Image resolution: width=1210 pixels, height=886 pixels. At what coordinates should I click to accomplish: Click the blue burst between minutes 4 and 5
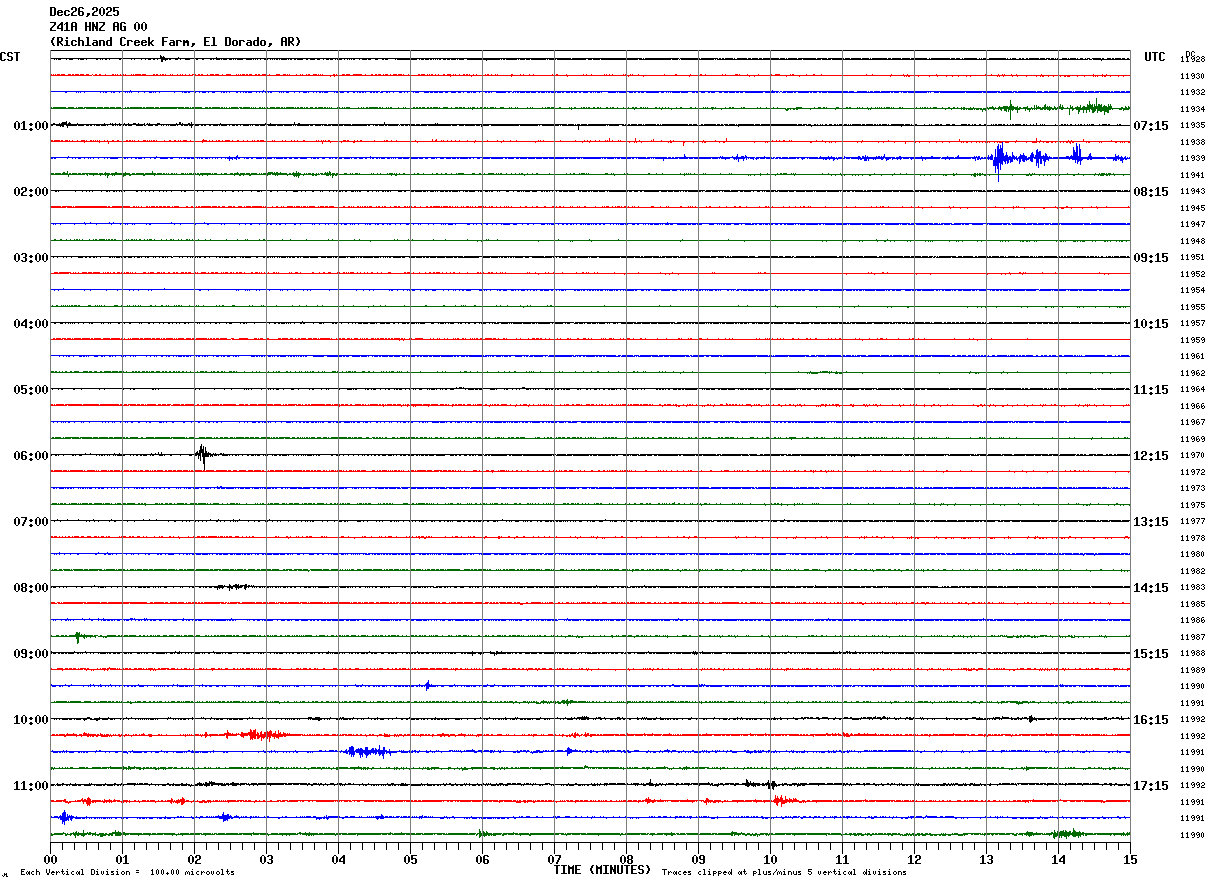pyautogui.click(x=366, y=751)
